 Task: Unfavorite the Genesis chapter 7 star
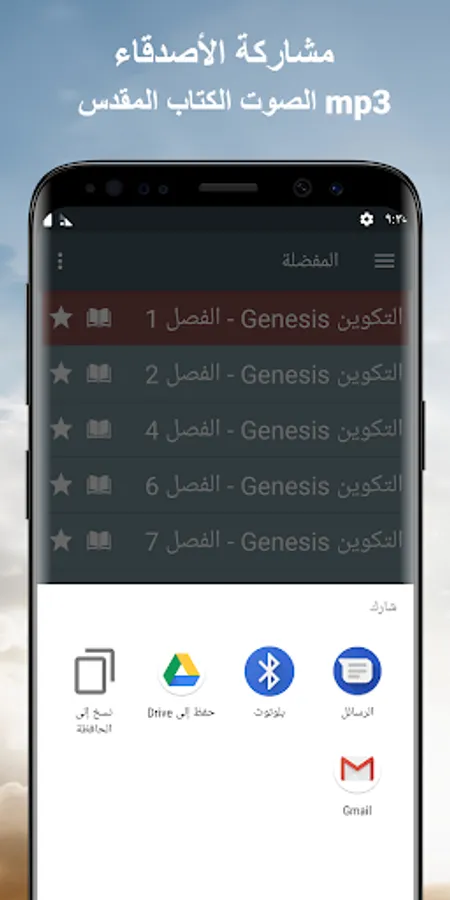coord(61,540)
